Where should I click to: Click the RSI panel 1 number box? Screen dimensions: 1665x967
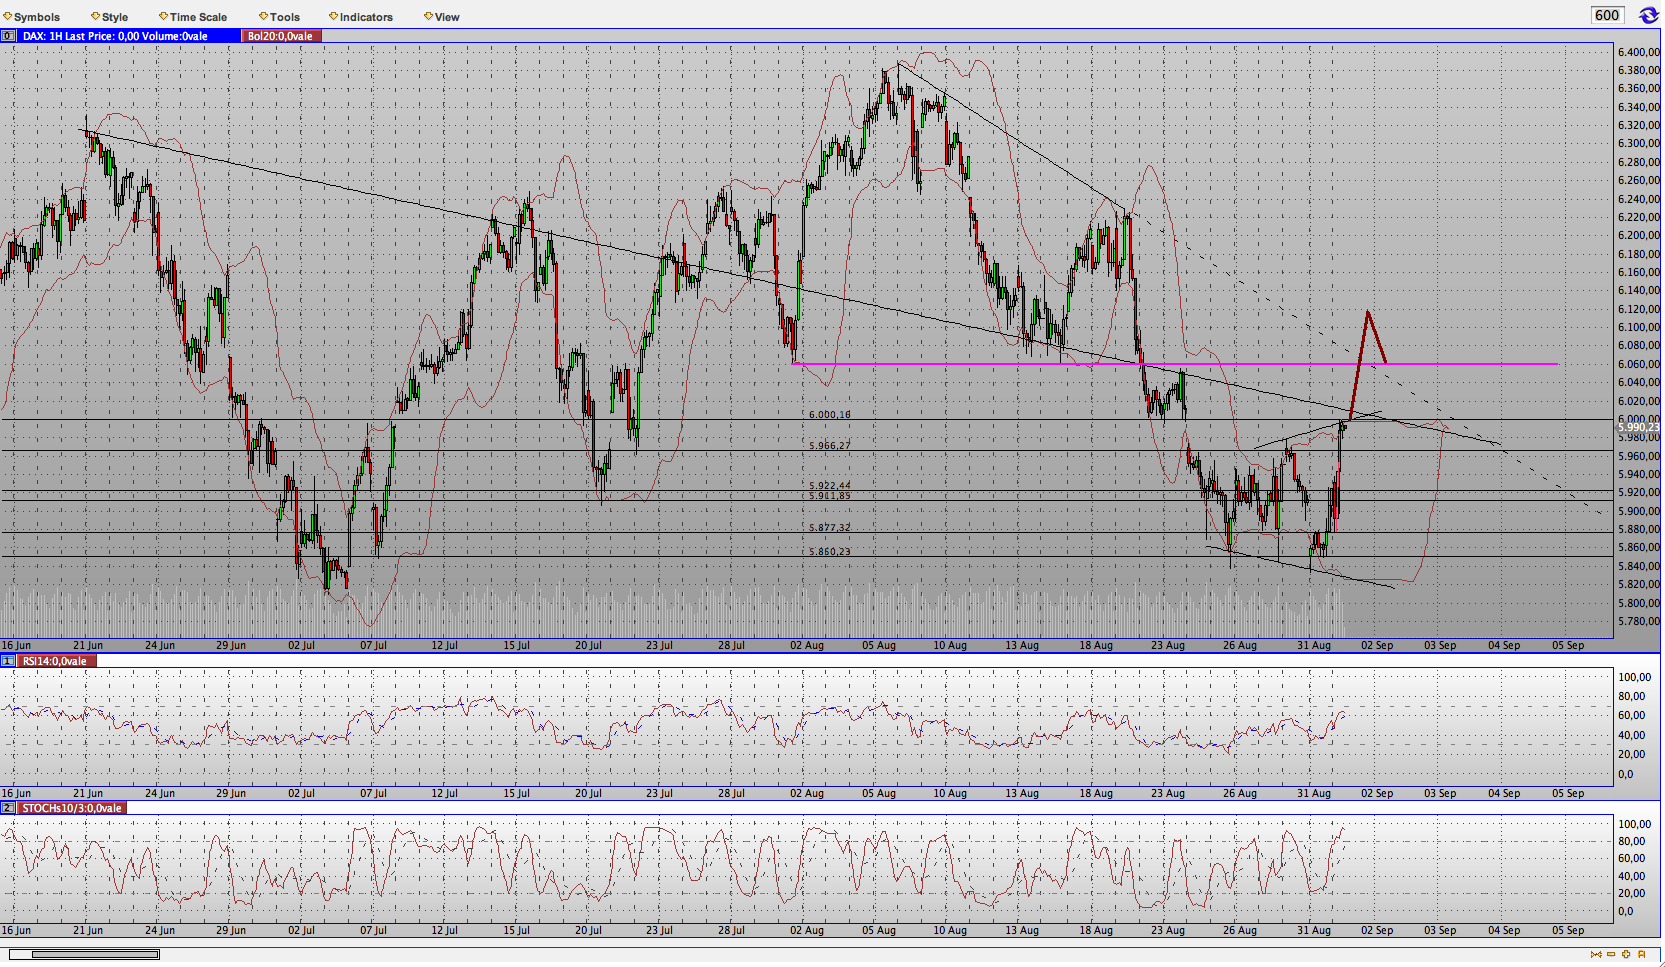pos(8,661)
